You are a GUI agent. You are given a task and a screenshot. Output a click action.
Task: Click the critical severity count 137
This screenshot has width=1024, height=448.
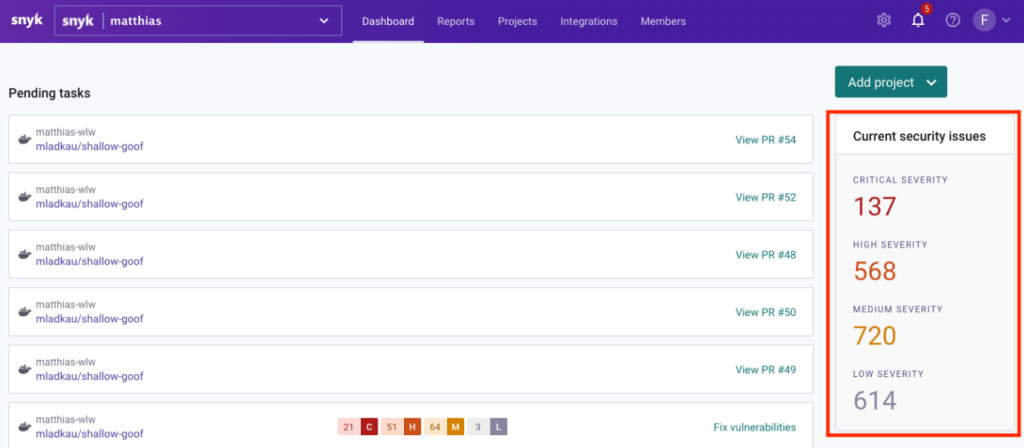874,207
